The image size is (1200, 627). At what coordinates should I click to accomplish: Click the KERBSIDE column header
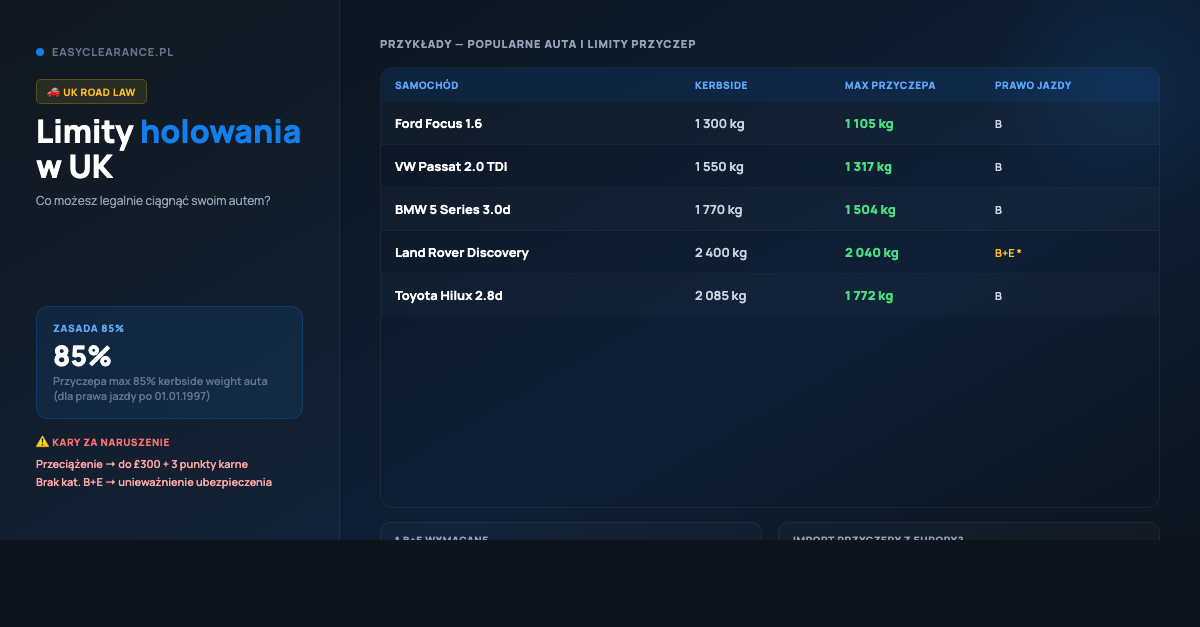721,86
